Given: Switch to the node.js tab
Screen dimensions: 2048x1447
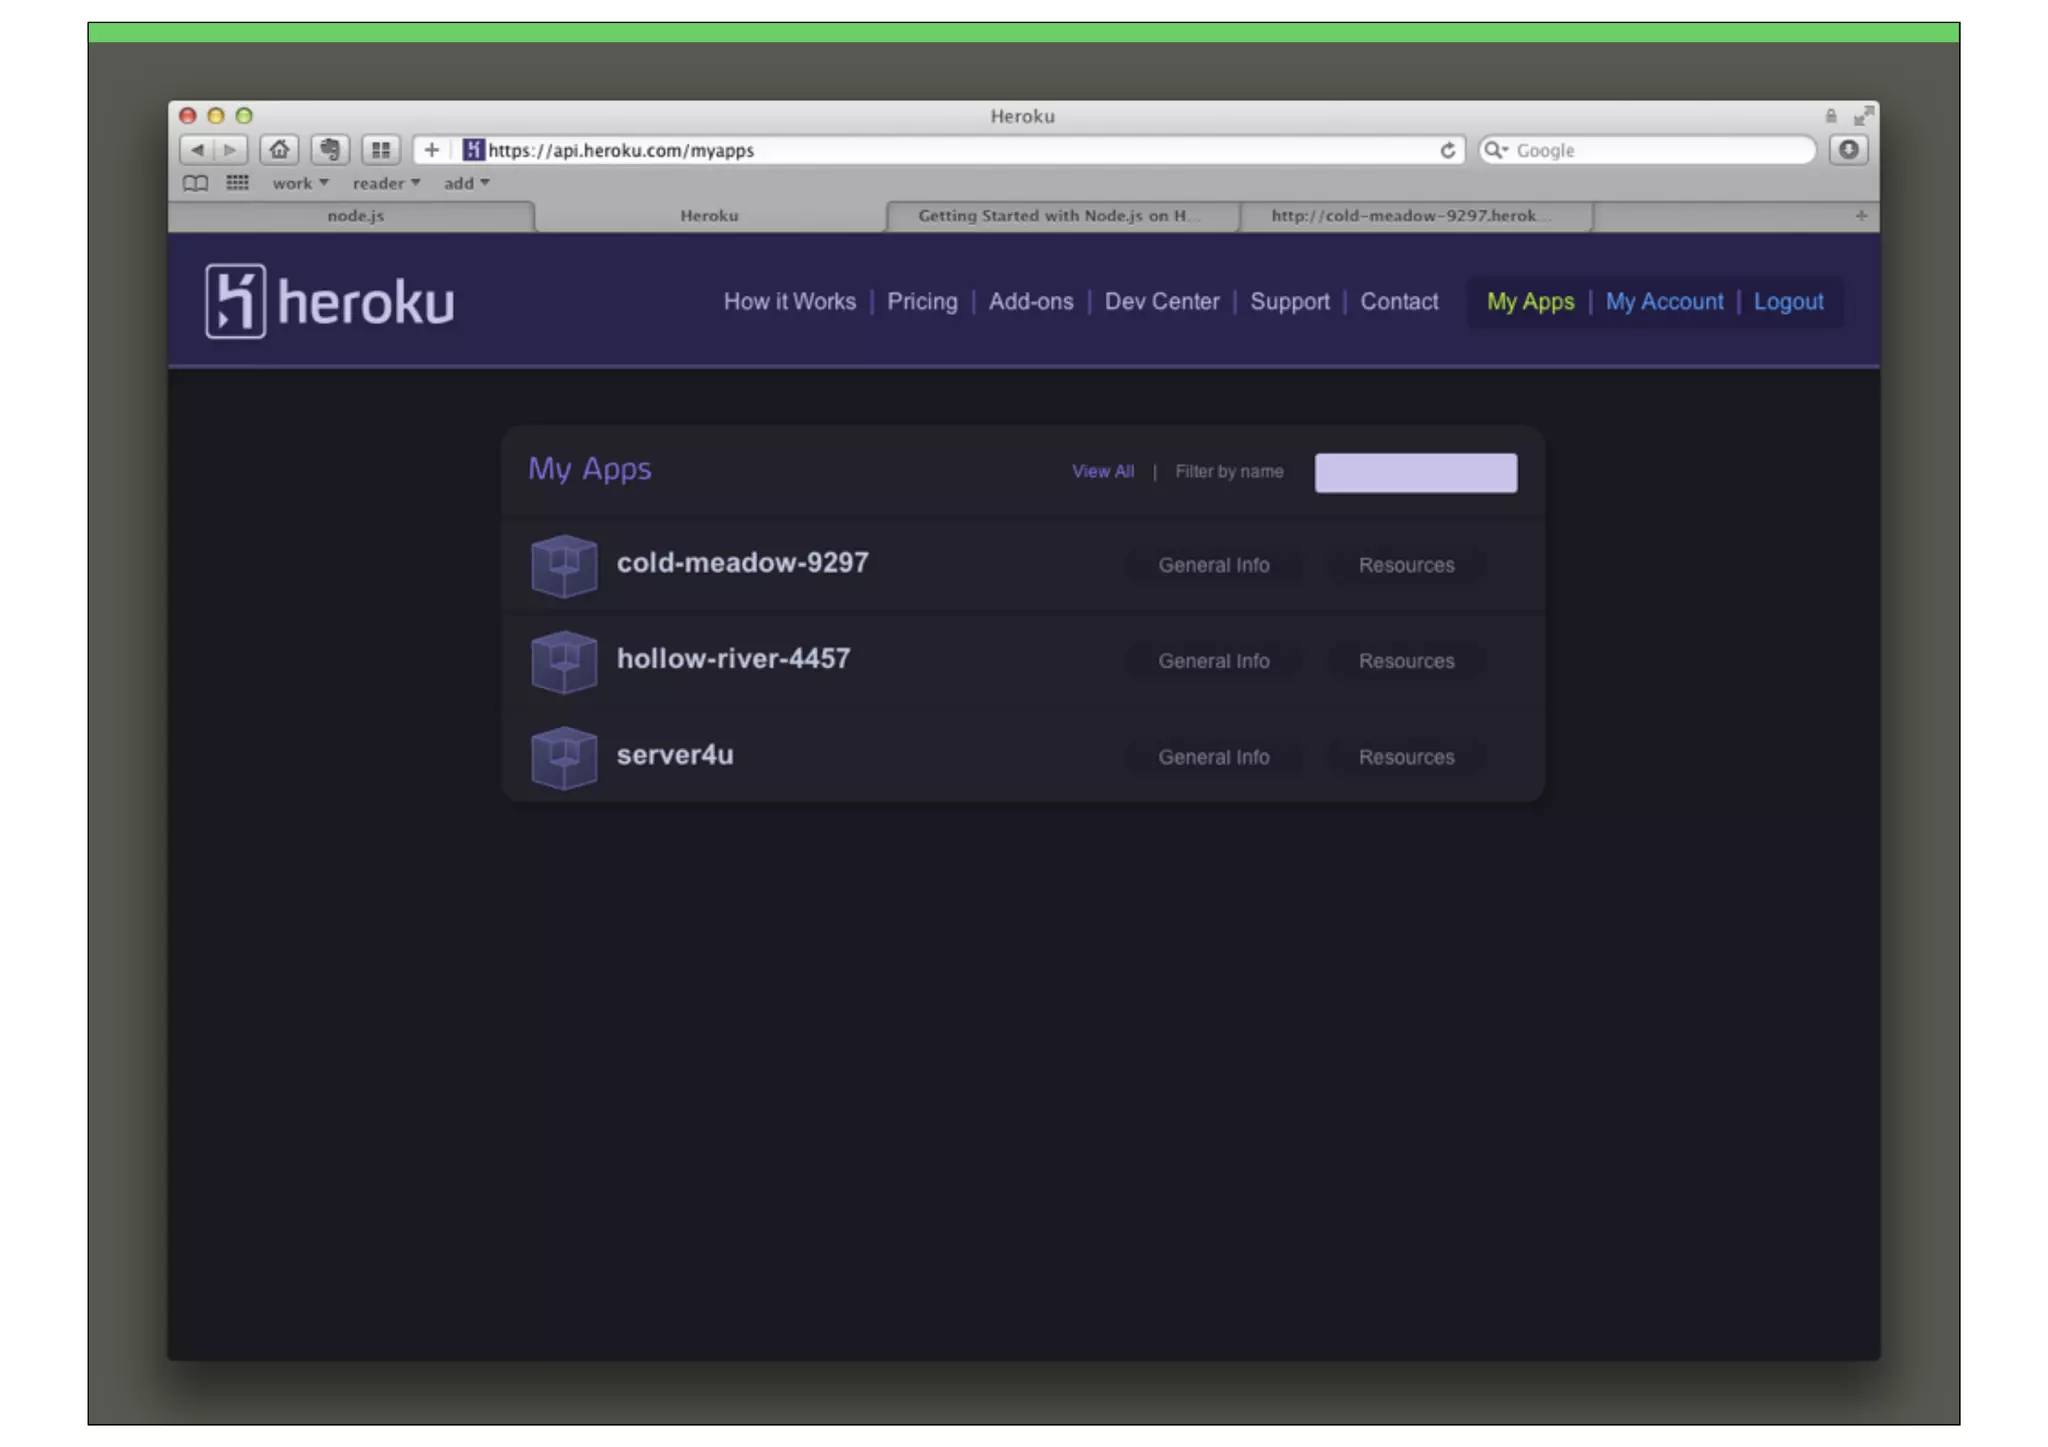Looking at the screenshot, I should [355, 216].
